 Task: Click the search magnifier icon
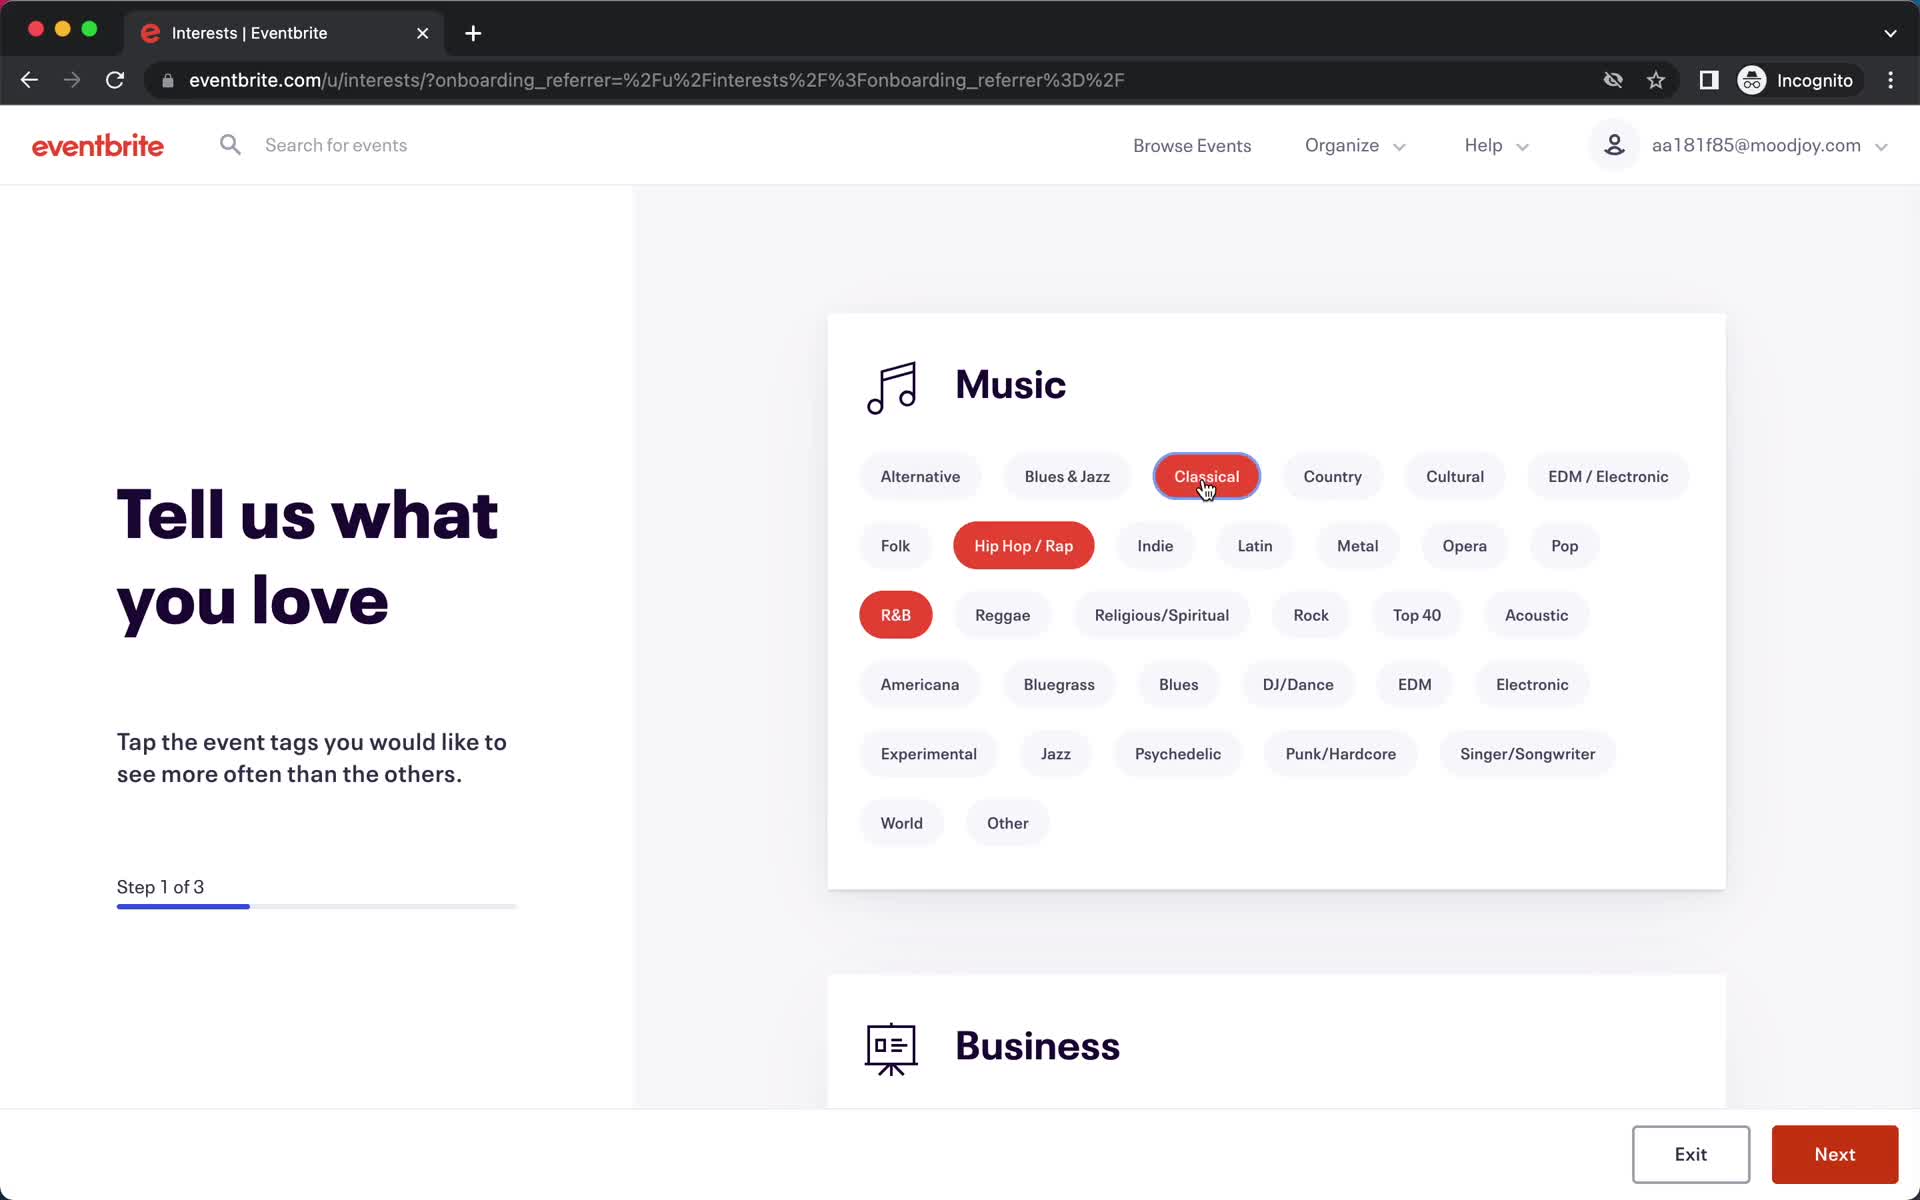pos(231,144)
